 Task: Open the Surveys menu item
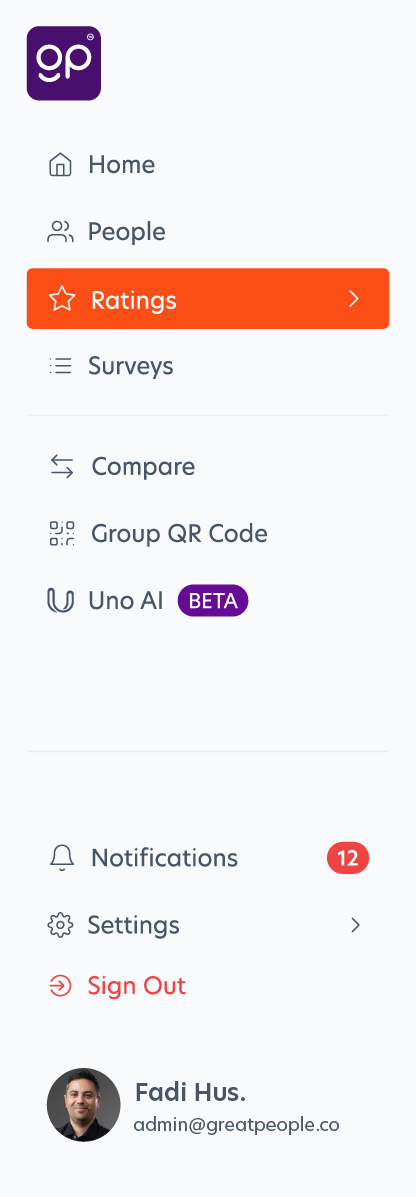[208, 366]
